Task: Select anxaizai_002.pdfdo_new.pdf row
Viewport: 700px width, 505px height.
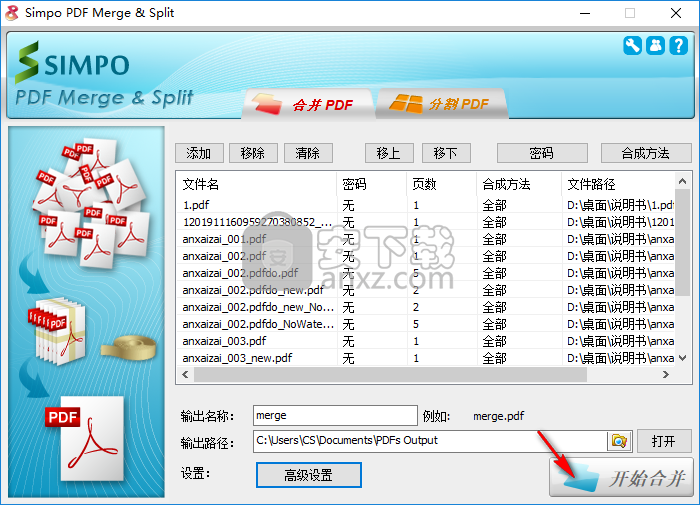Action: (x=426, y=290)
